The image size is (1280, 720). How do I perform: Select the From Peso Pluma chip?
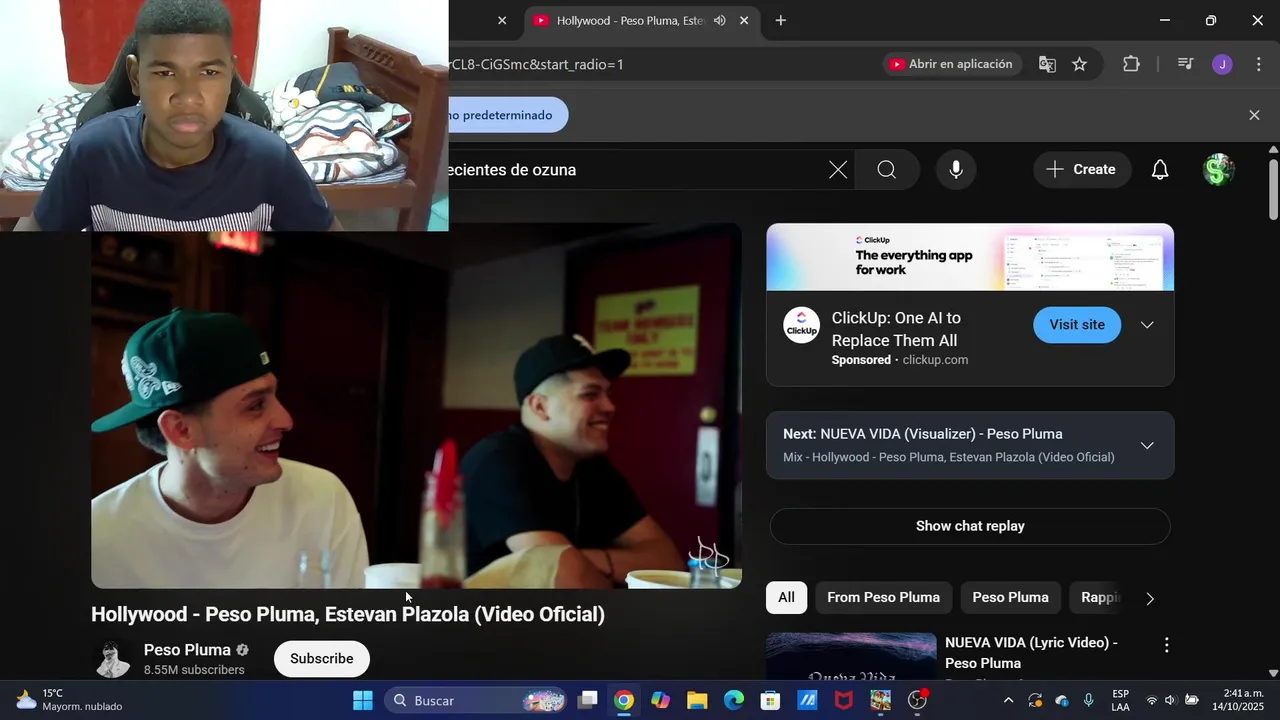883,597
